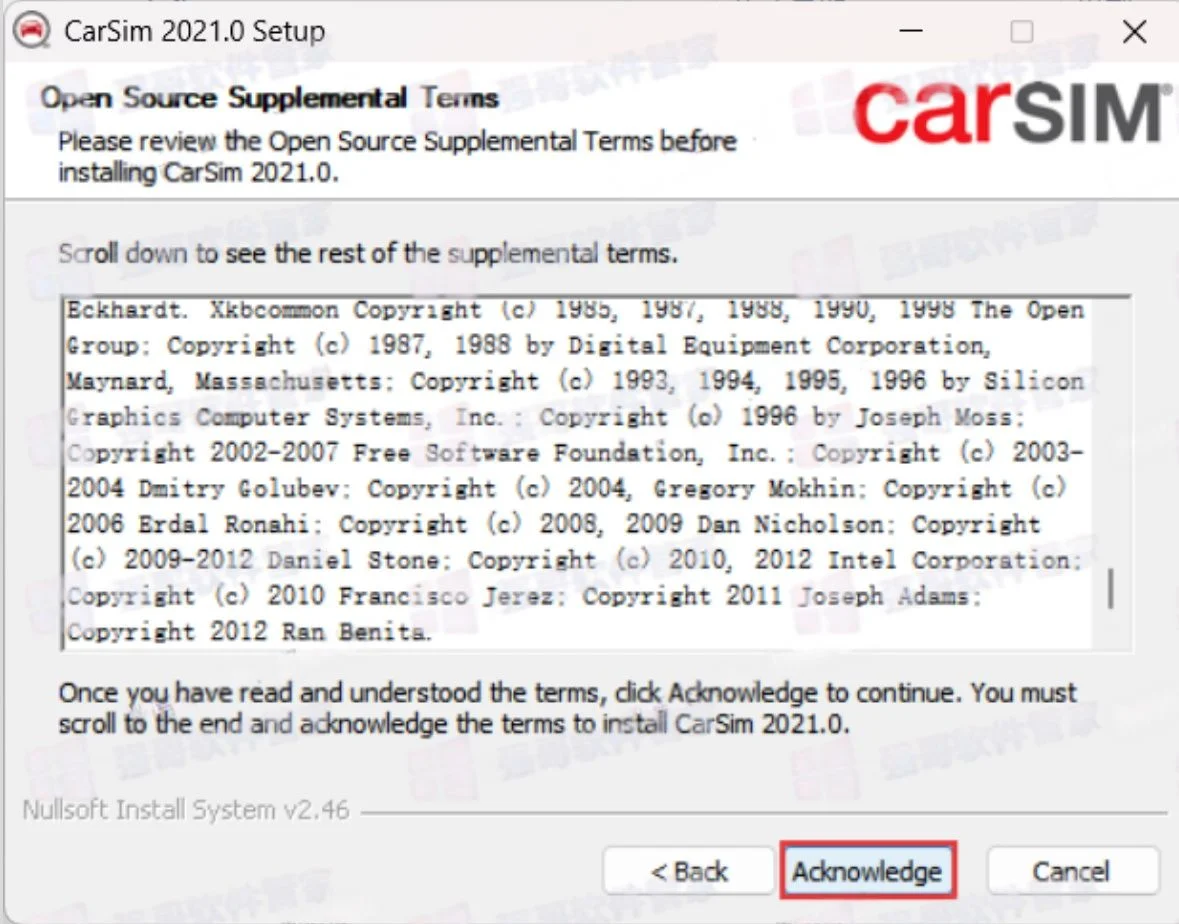Click the terms text box scrollbar thumb

(1111, 589)
